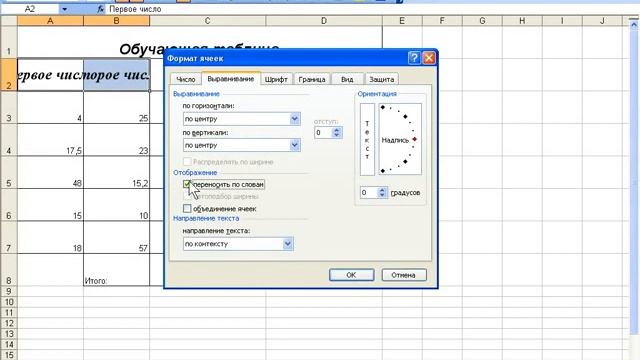Click the градусов degrees input field
Image resolution: width=640 pixels, height=360 pixels.
(369, 193)
